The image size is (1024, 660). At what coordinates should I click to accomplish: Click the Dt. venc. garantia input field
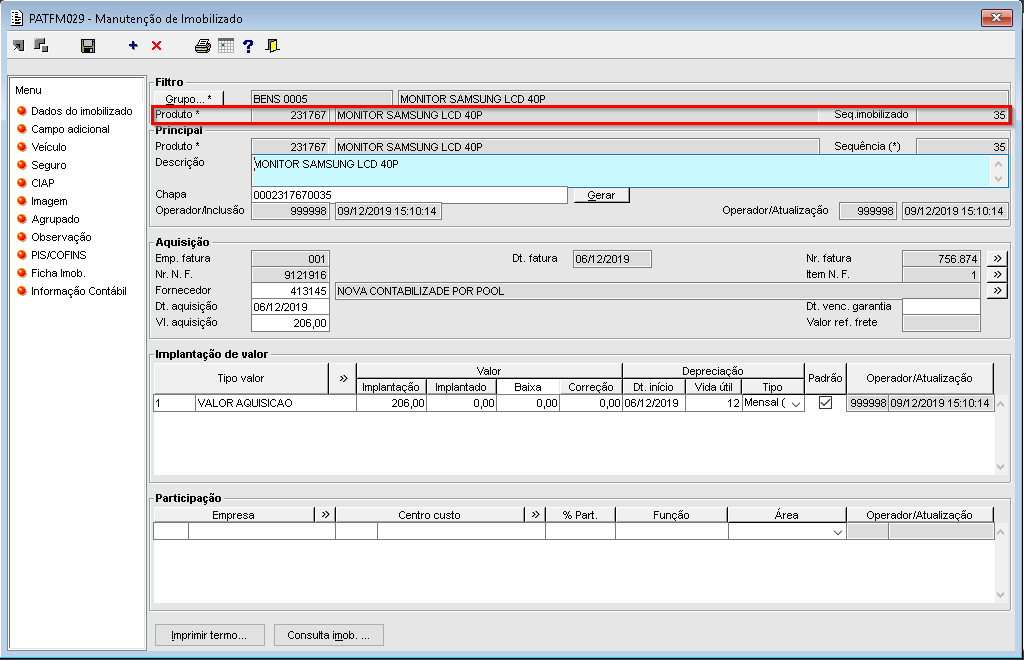pos(940,307)
